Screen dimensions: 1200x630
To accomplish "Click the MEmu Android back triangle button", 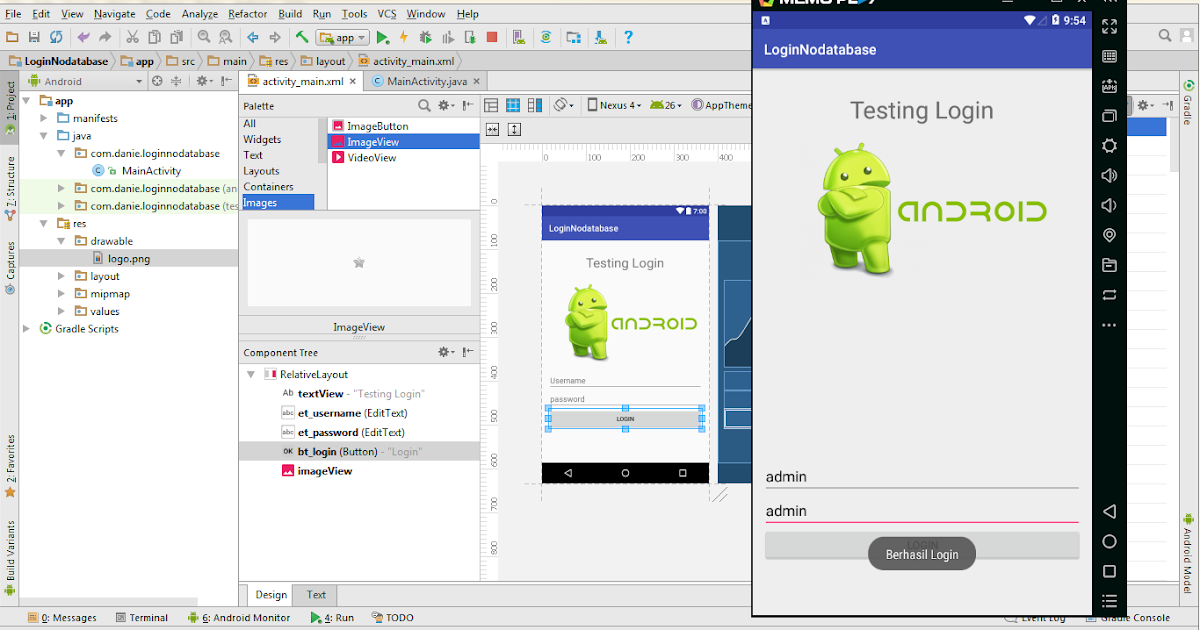I will [x=1109, y=511].
